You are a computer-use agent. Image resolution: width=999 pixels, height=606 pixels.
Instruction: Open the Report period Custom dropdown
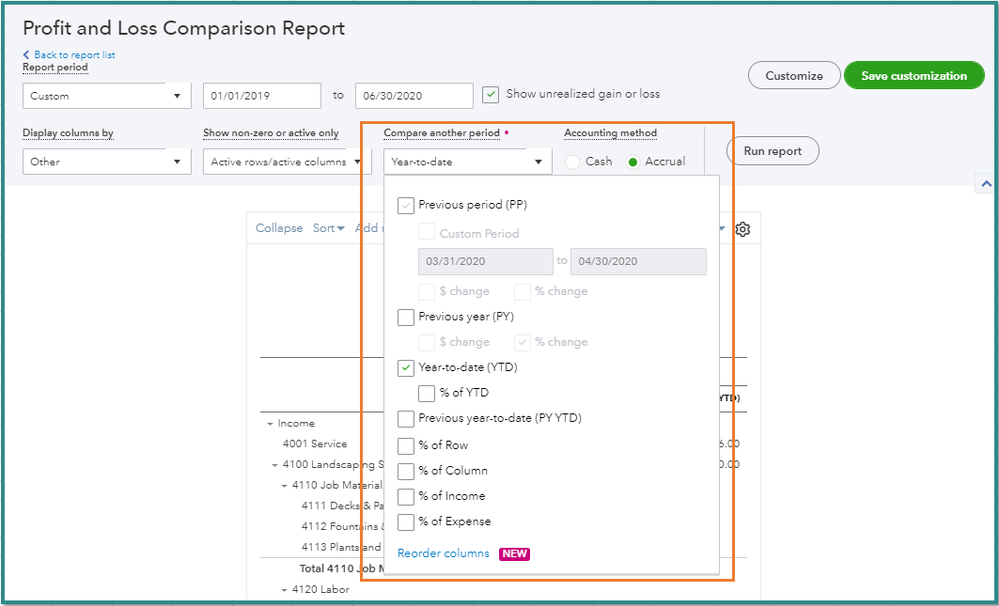(107, 96)
